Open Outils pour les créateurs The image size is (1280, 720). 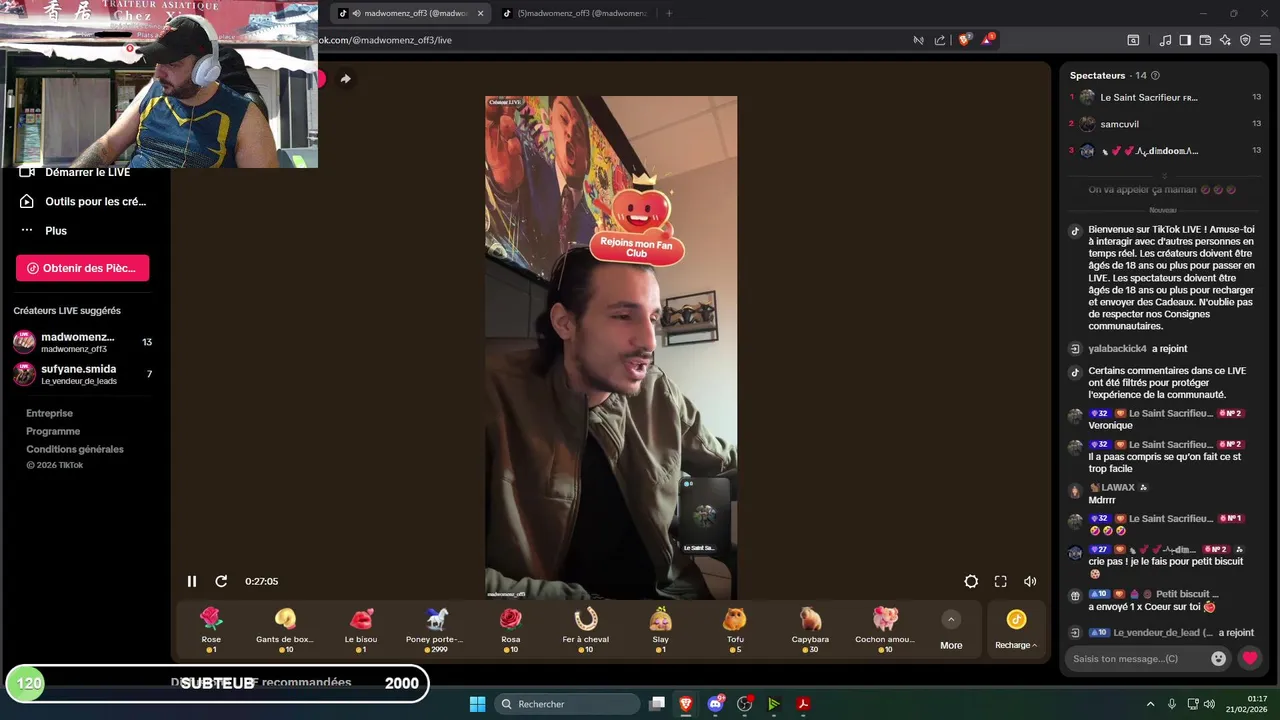coord(84,201)
